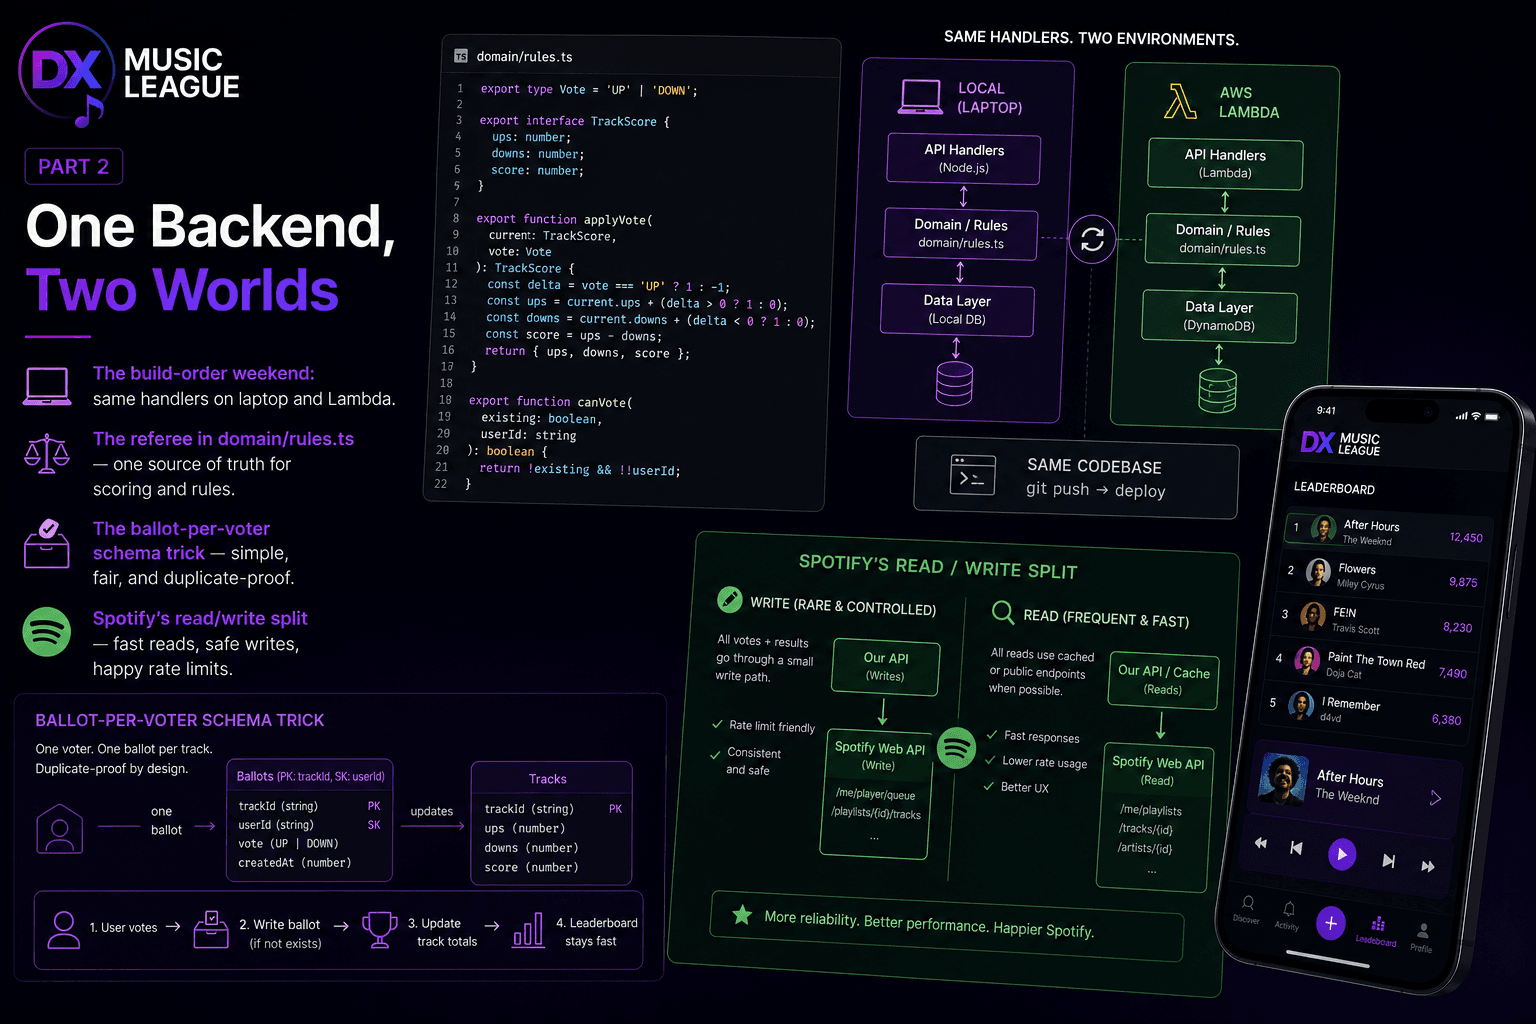Click the user icon beside 1. User votes

tap(64, 930)
